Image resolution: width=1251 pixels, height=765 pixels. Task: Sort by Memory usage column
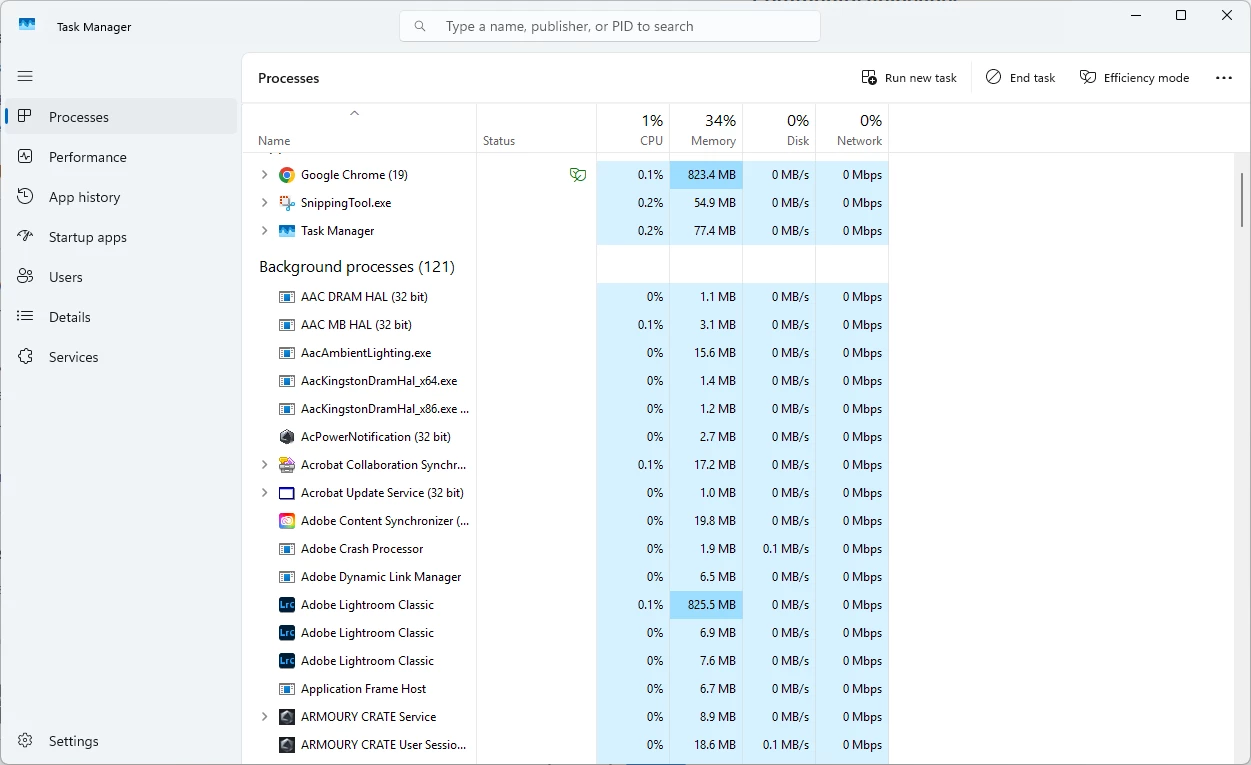[706, 129]
